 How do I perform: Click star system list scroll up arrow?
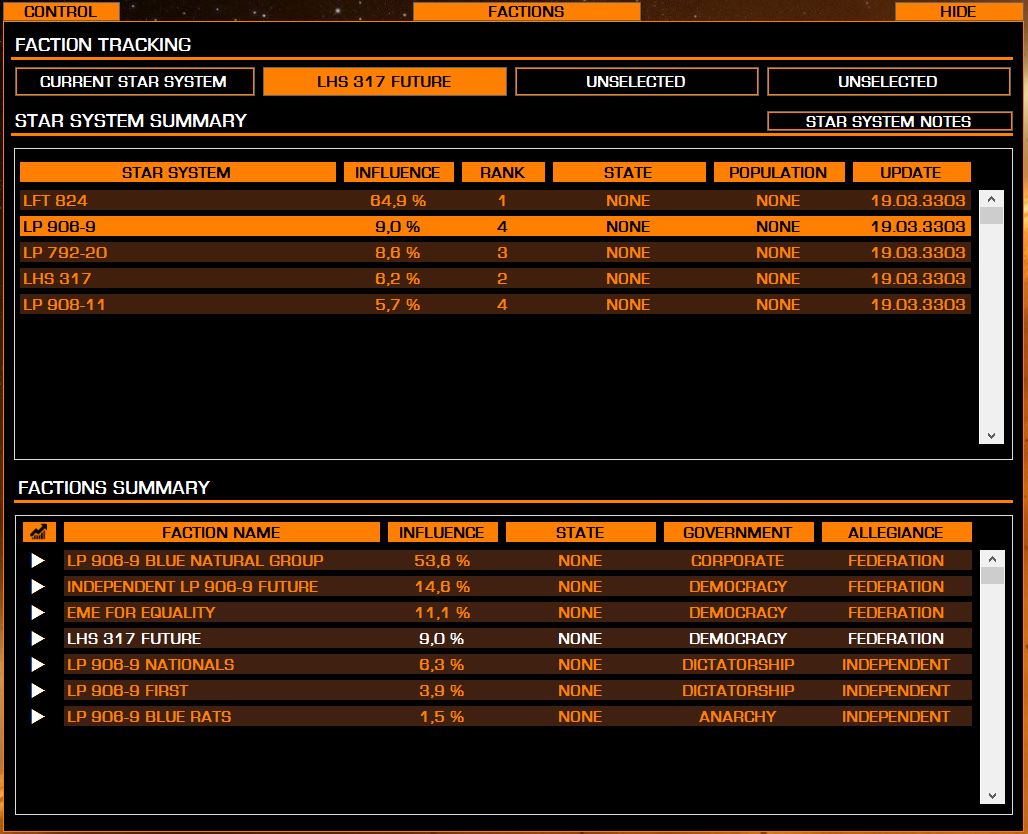[991, 199]
